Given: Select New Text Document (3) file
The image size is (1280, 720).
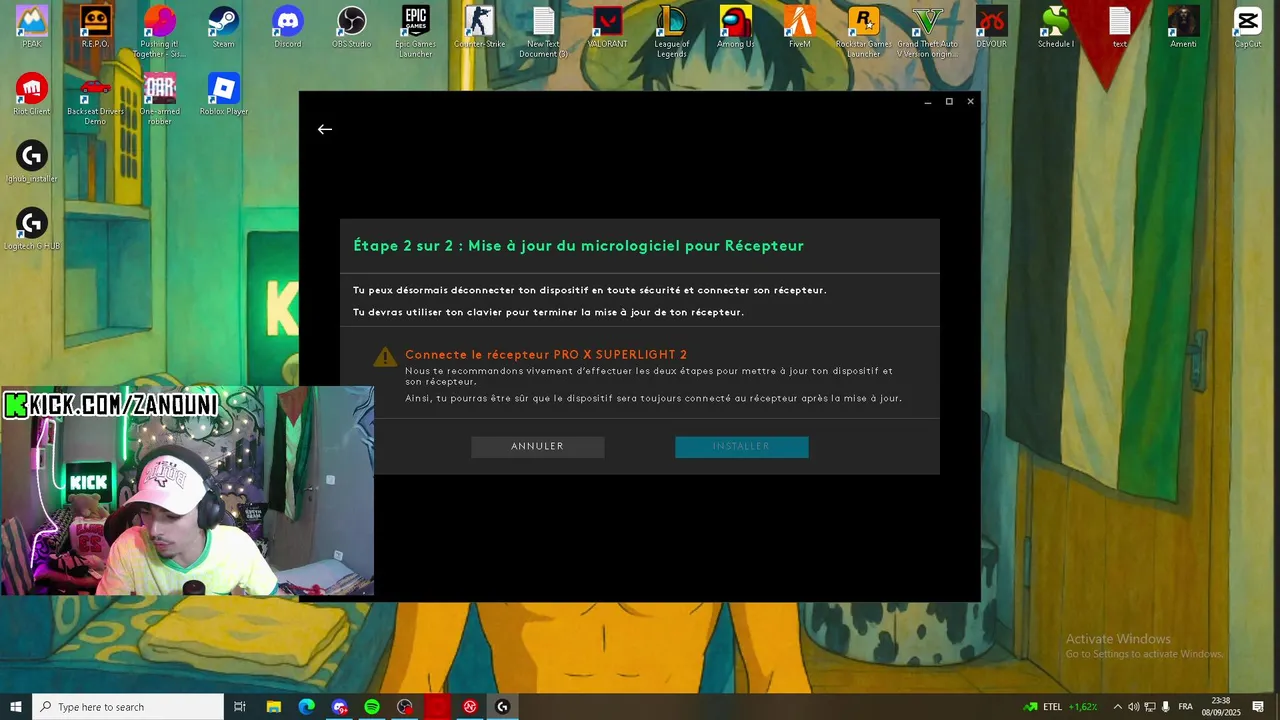Looking at the screenshot, I should [544, 32].
